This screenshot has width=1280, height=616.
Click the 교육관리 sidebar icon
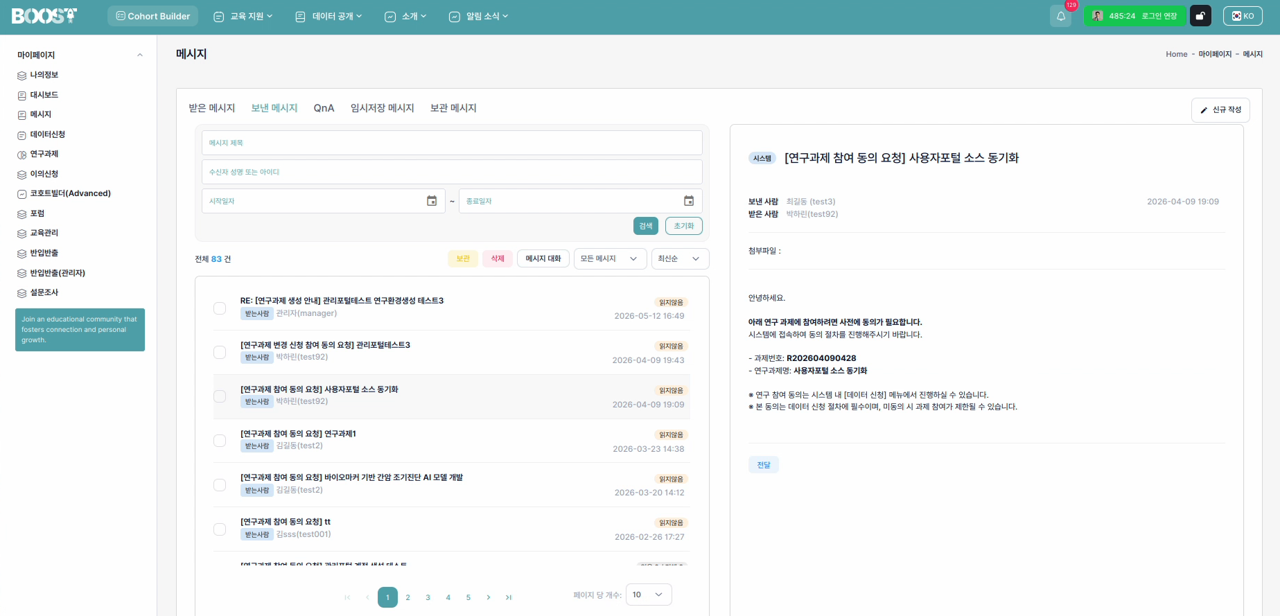(x=22, y=234)
